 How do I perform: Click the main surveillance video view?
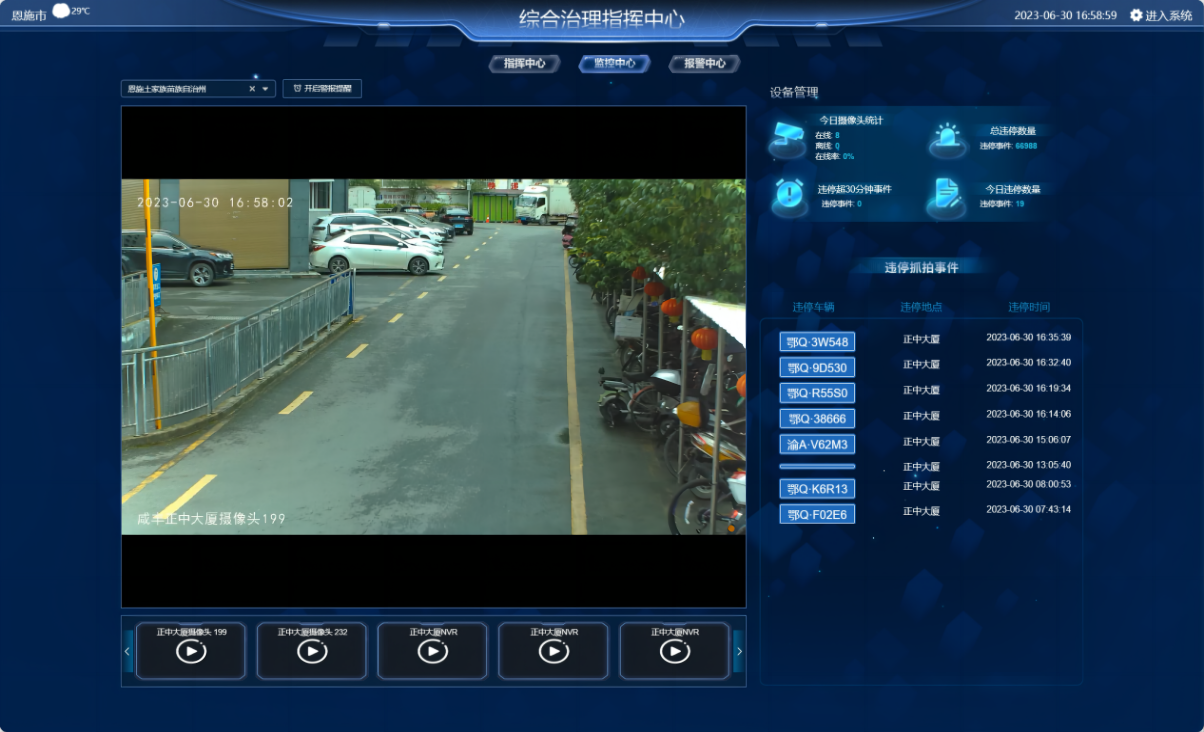(433, 357)
